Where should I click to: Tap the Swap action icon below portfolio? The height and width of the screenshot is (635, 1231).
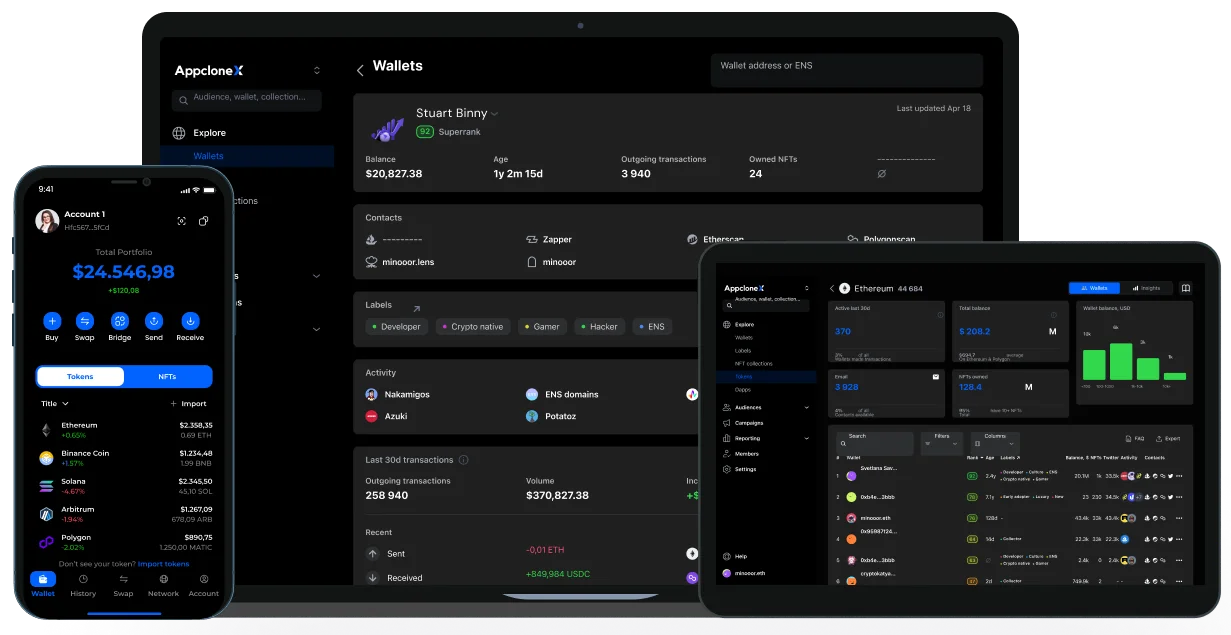click(85, 321)
